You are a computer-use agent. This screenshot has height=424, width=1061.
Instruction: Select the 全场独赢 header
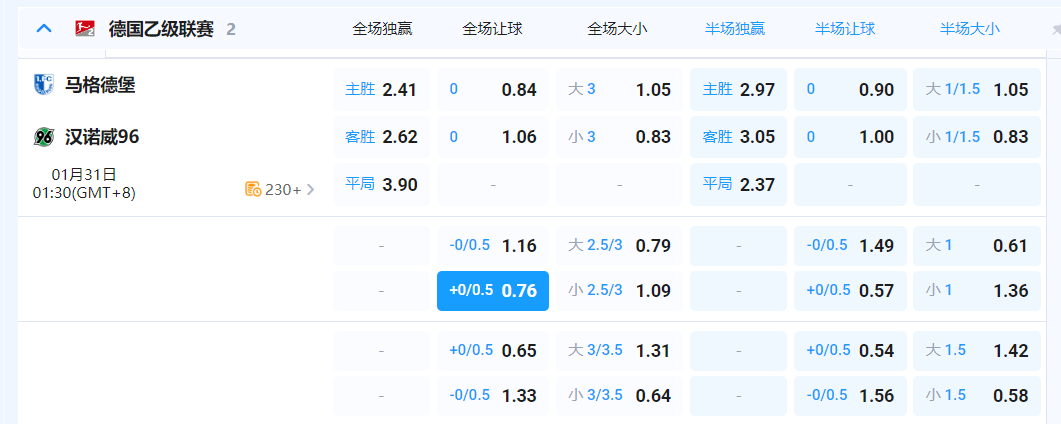click(x=382, y=29)
